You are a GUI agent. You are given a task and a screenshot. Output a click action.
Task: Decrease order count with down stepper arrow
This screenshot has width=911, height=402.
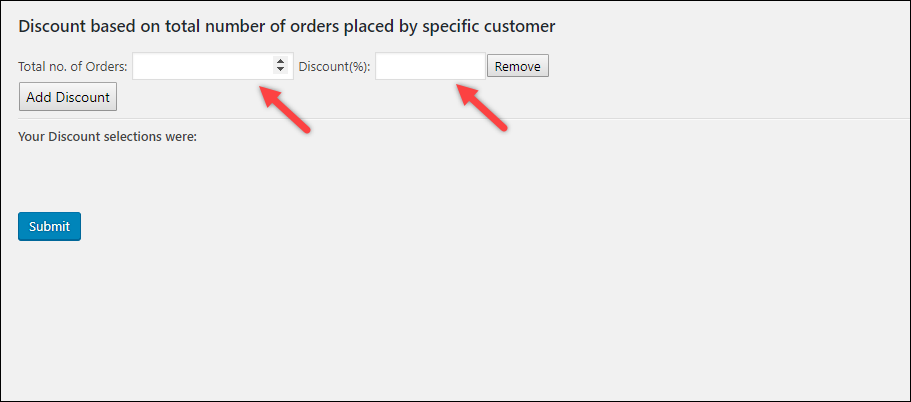(281, 70)
